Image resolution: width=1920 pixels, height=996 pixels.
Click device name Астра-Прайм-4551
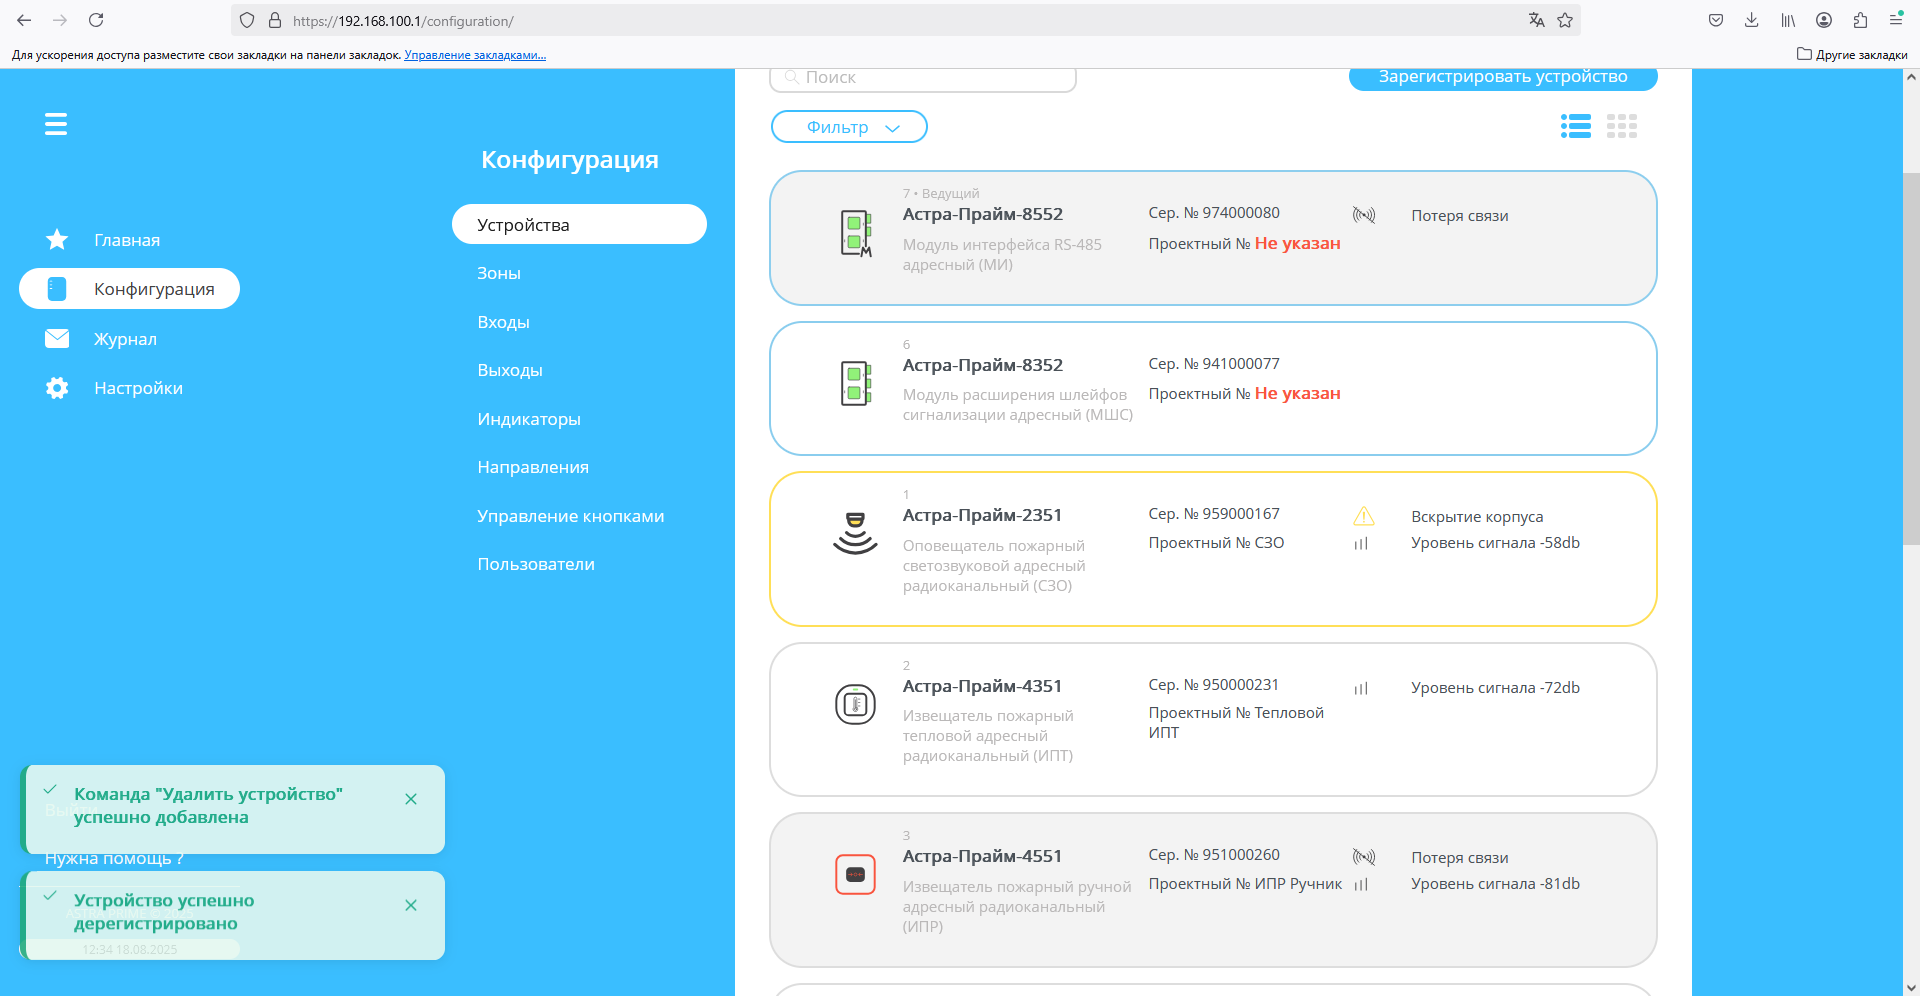coord(982,856)
